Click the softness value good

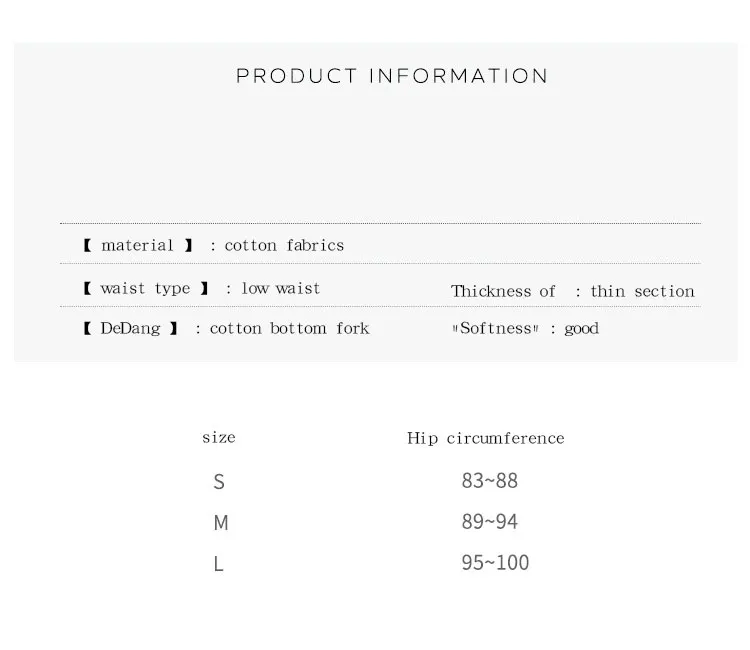(x=581, y=328)
